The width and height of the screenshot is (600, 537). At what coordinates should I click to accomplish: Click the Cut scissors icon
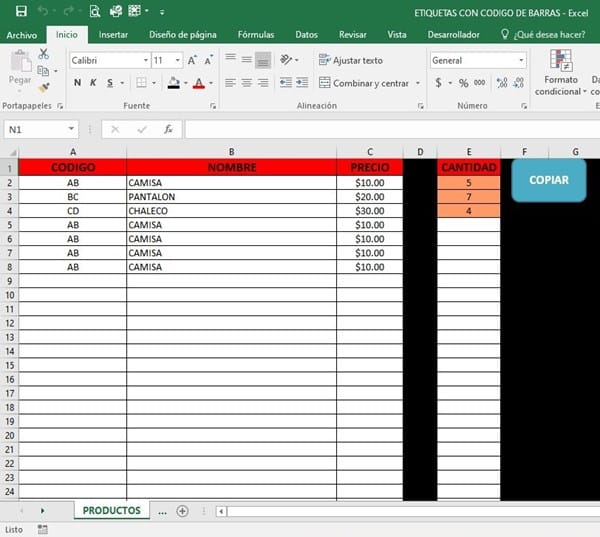click(x=44, y=54)
